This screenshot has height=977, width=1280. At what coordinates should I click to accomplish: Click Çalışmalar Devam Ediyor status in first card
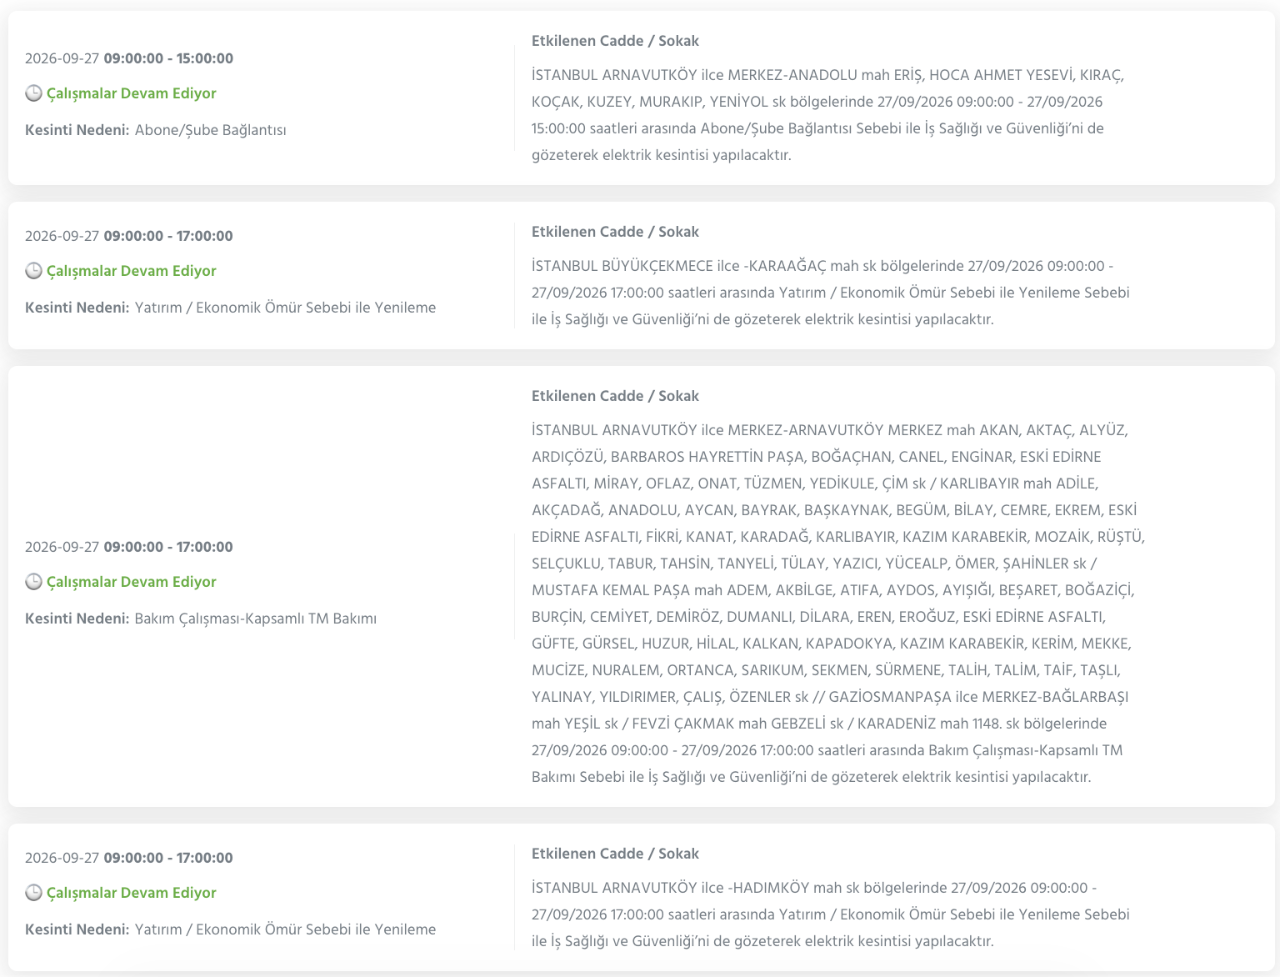coord(131,93)
